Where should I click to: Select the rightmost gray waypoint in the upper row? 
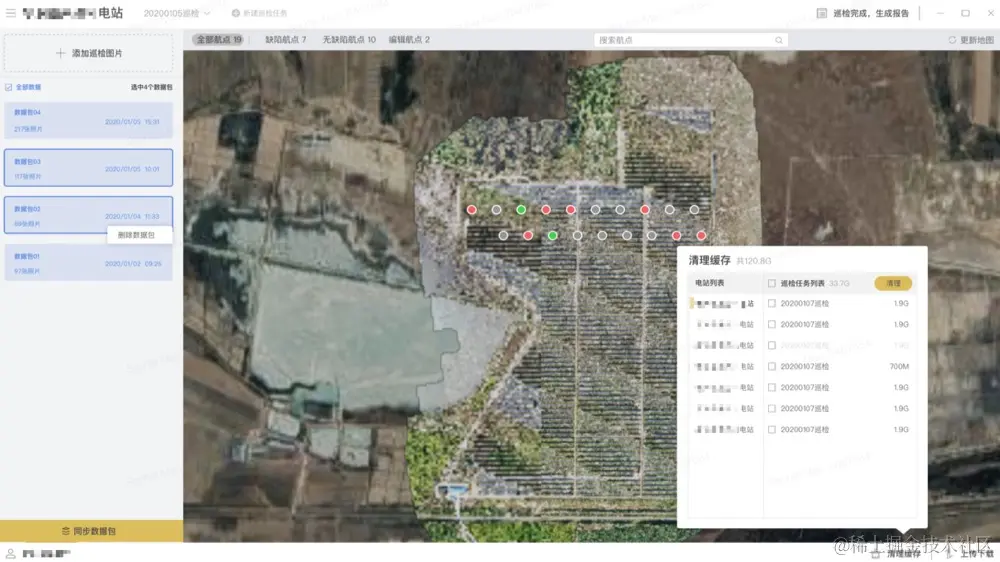(694, 209)
